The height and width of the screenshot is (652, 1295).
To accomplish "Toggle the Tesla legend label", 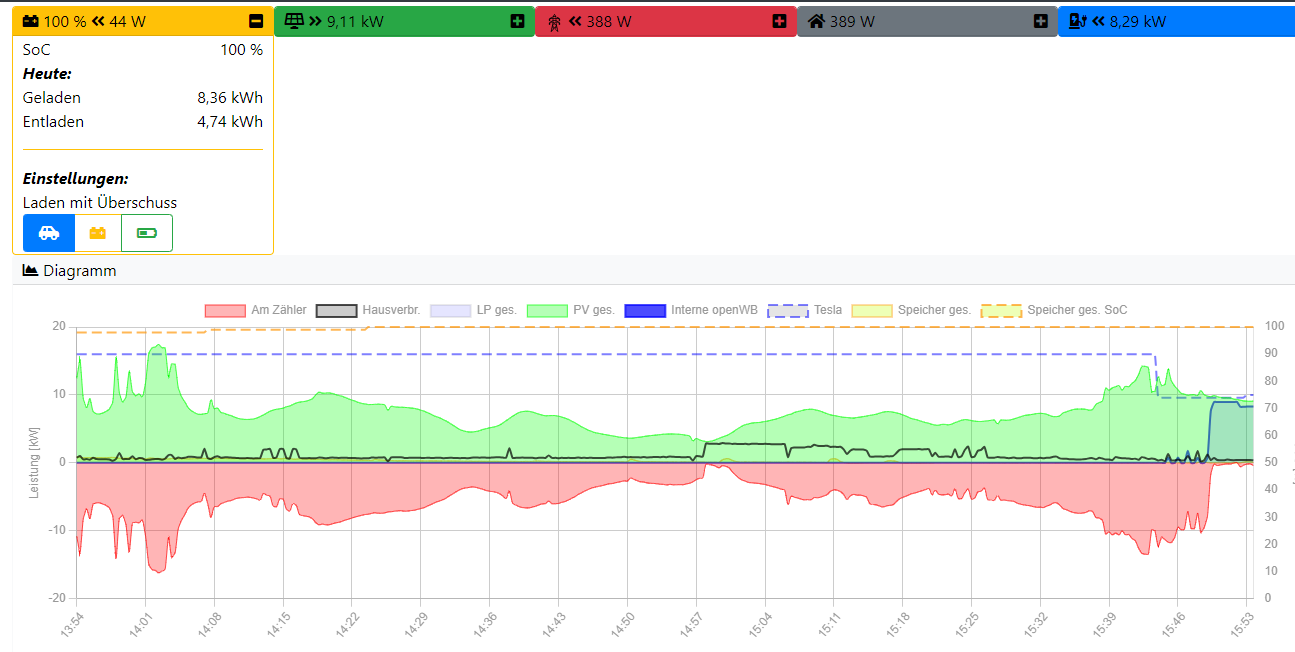I will pos(827,310).
